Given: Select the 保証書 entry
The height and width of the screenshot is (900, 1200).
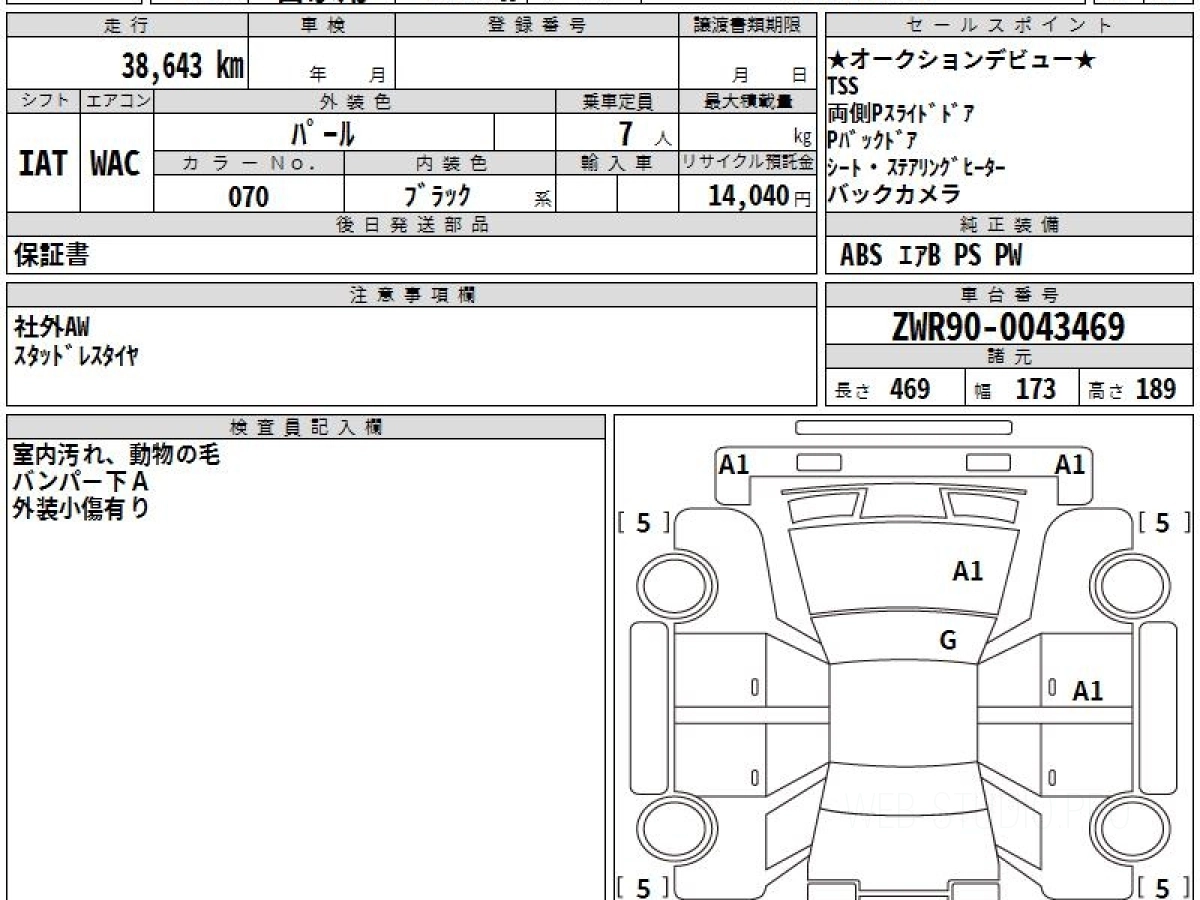Looking at the screenshot, I should pyautogui.click(x=51, y=256).
